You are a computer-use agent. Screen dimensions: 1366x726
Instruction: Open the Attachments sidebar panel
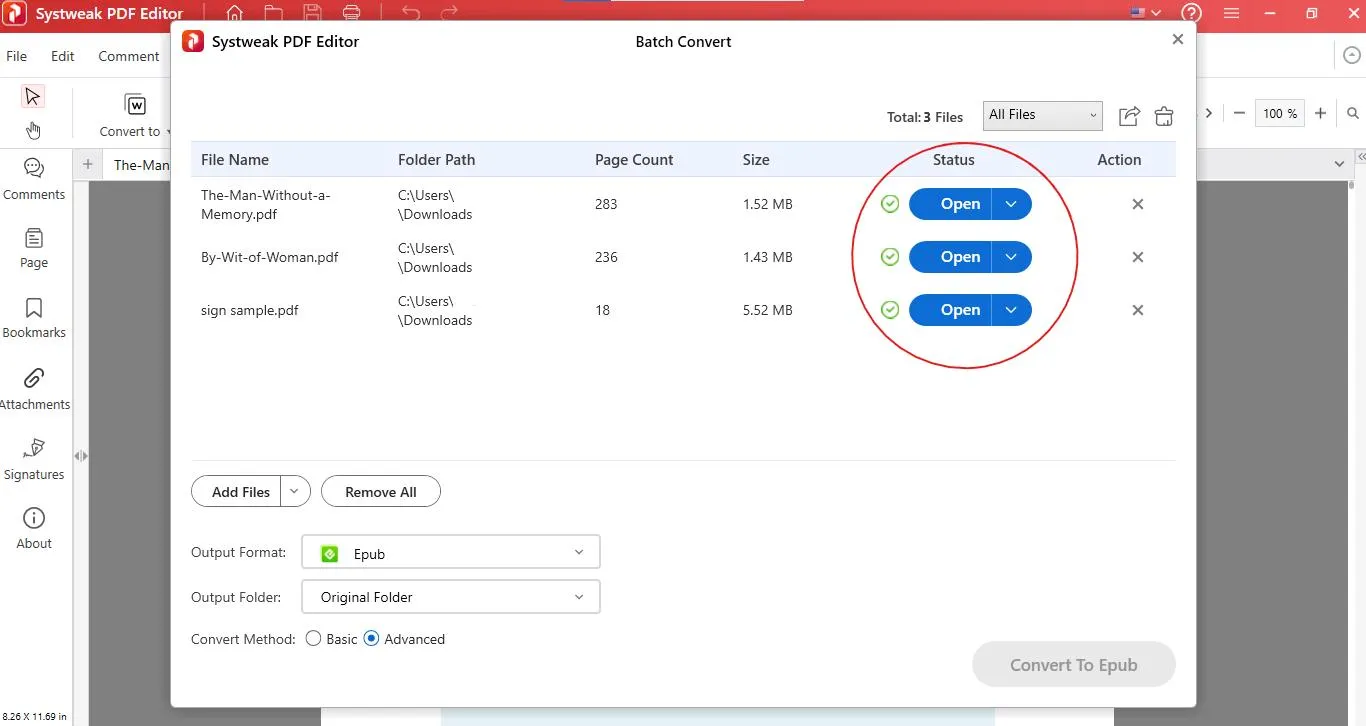(34, 388)
